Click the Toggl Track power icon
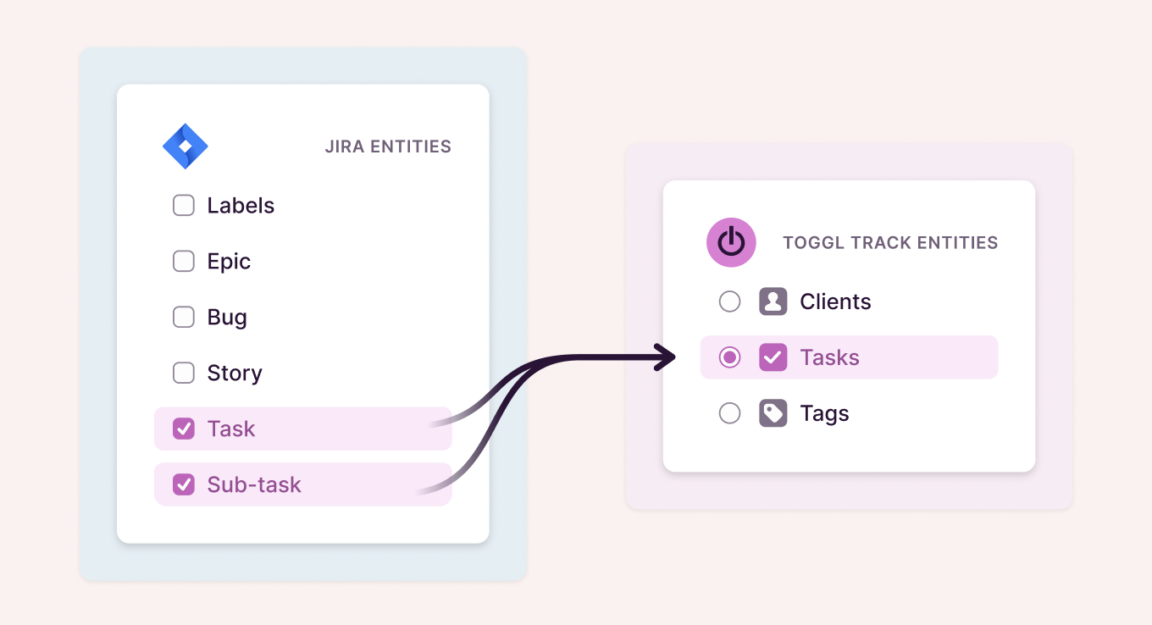The height and width of the screenshot is (625, 1152). [731, 242]
